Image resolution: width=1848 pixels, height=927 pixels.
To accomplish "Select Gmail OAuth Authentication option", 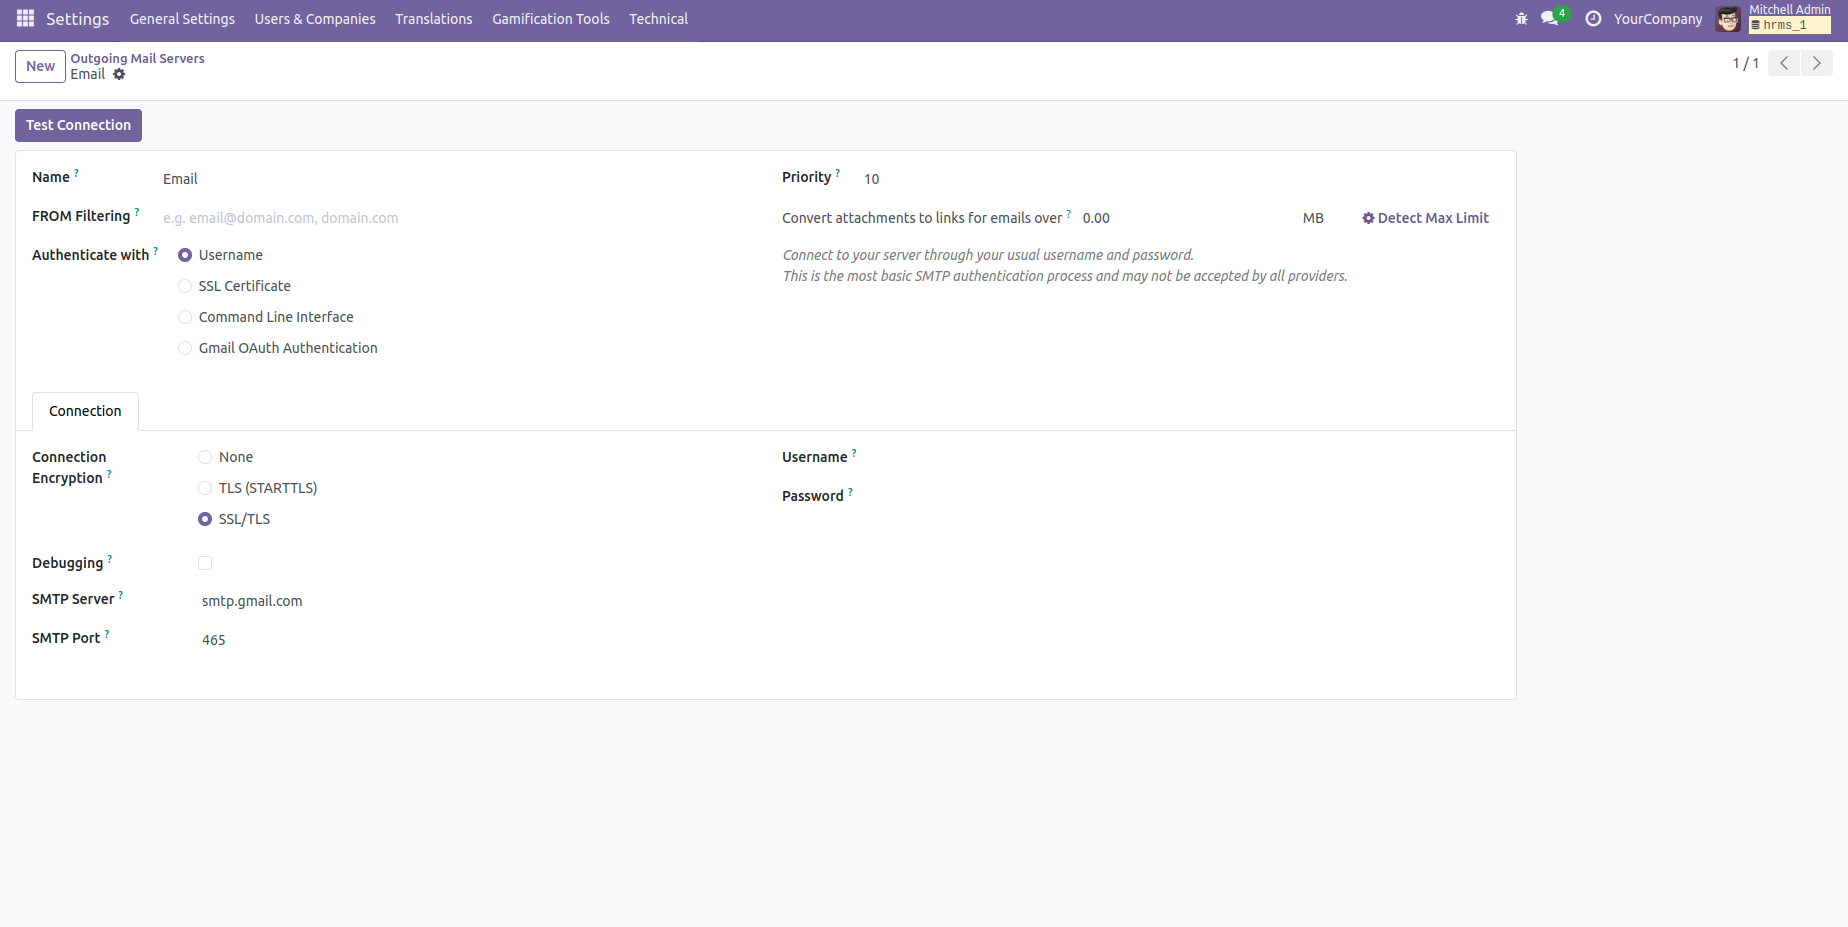I will click(x=185, y=348).
